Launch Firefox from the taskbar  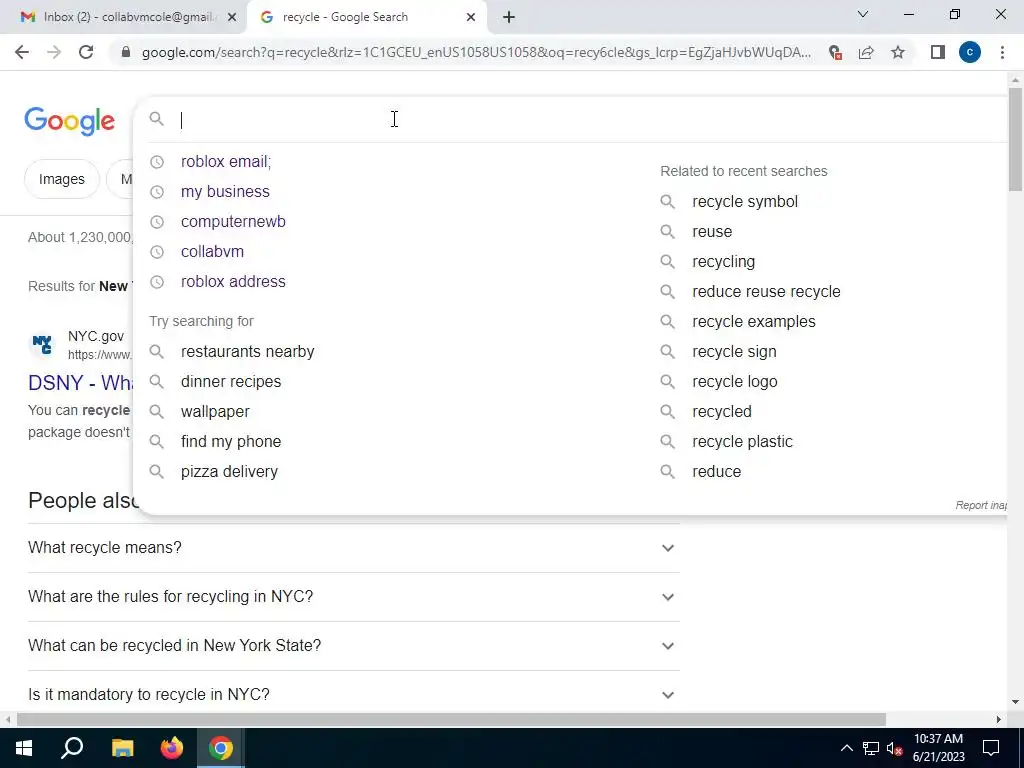[172, 748]
